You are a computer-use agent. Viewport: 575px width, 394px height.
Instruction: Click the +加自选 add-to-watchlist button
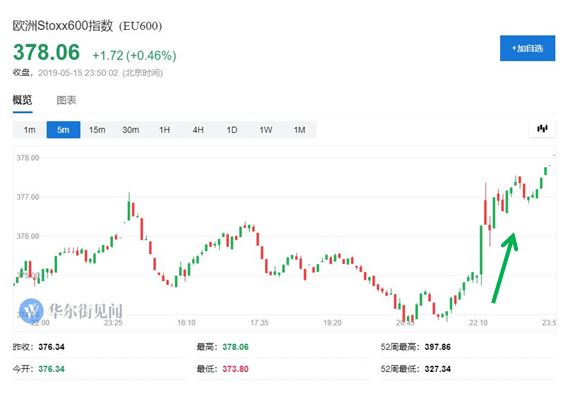coord(527,48)
